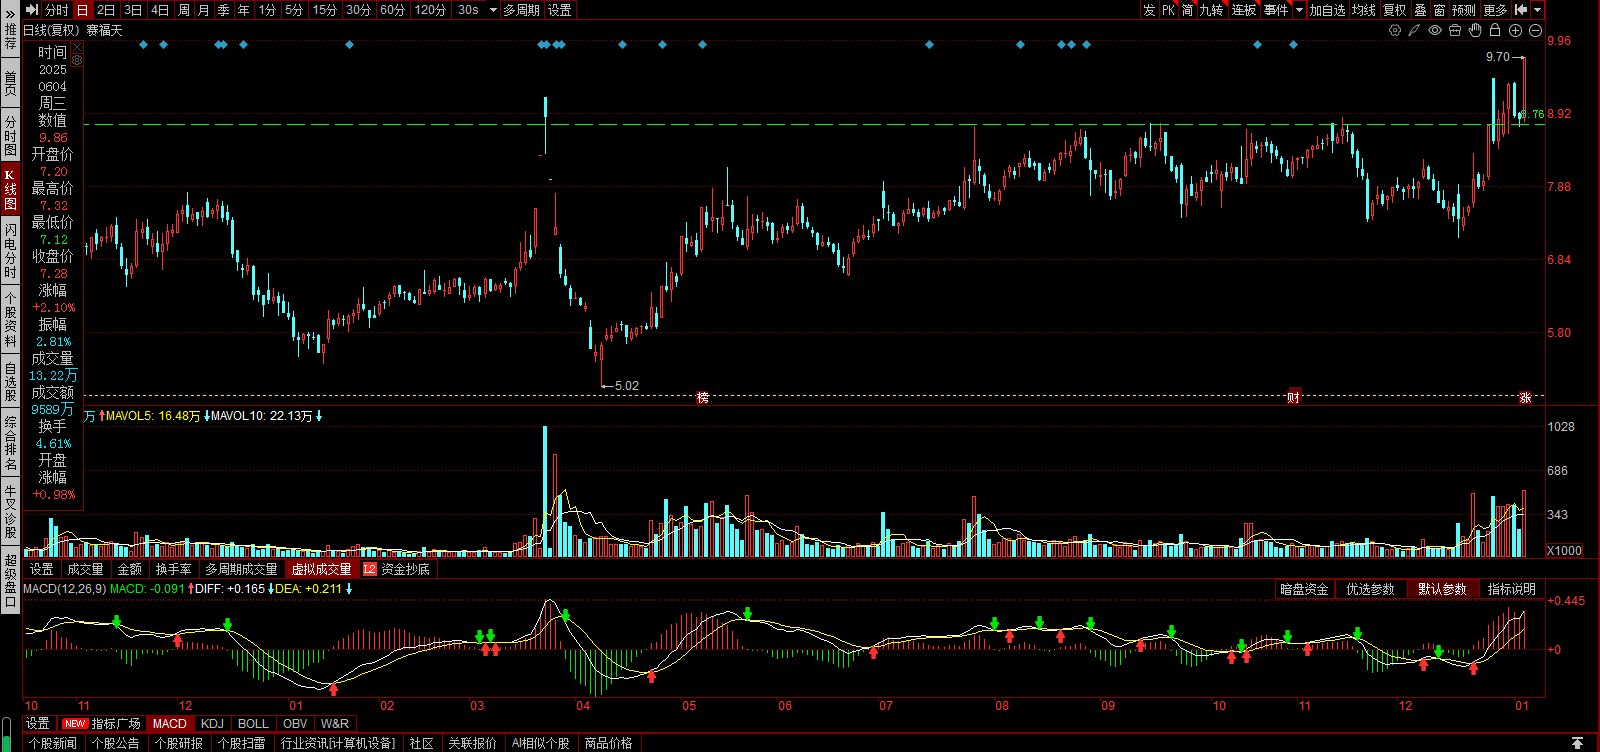The width and height of the screenshot is (1600, 752).
Task: Toggle the 九转 indicator
Action: pos(1212,10)
